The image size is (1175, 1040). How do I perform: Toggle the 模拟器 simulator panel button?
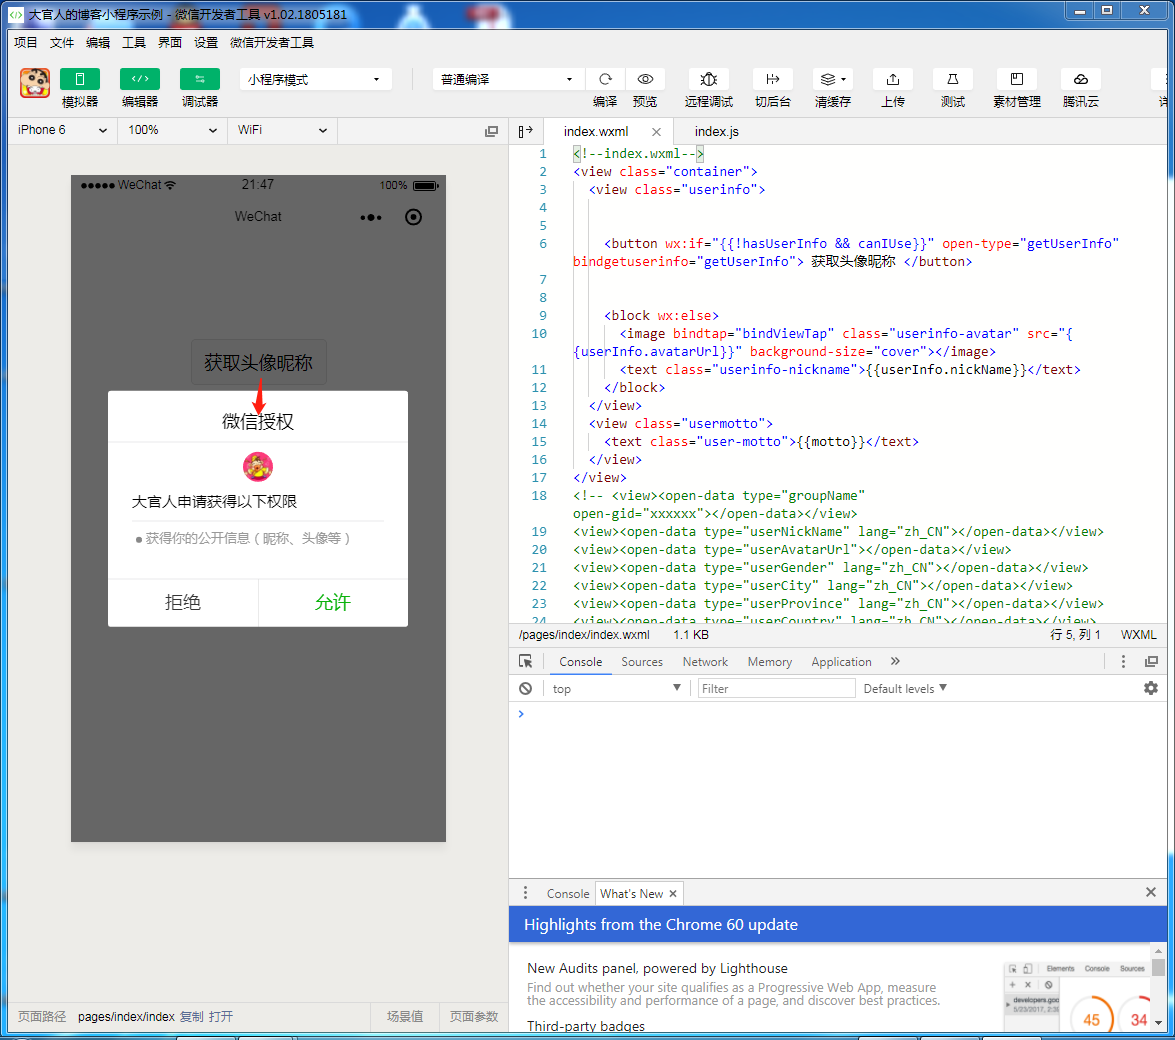coord(79,79)
